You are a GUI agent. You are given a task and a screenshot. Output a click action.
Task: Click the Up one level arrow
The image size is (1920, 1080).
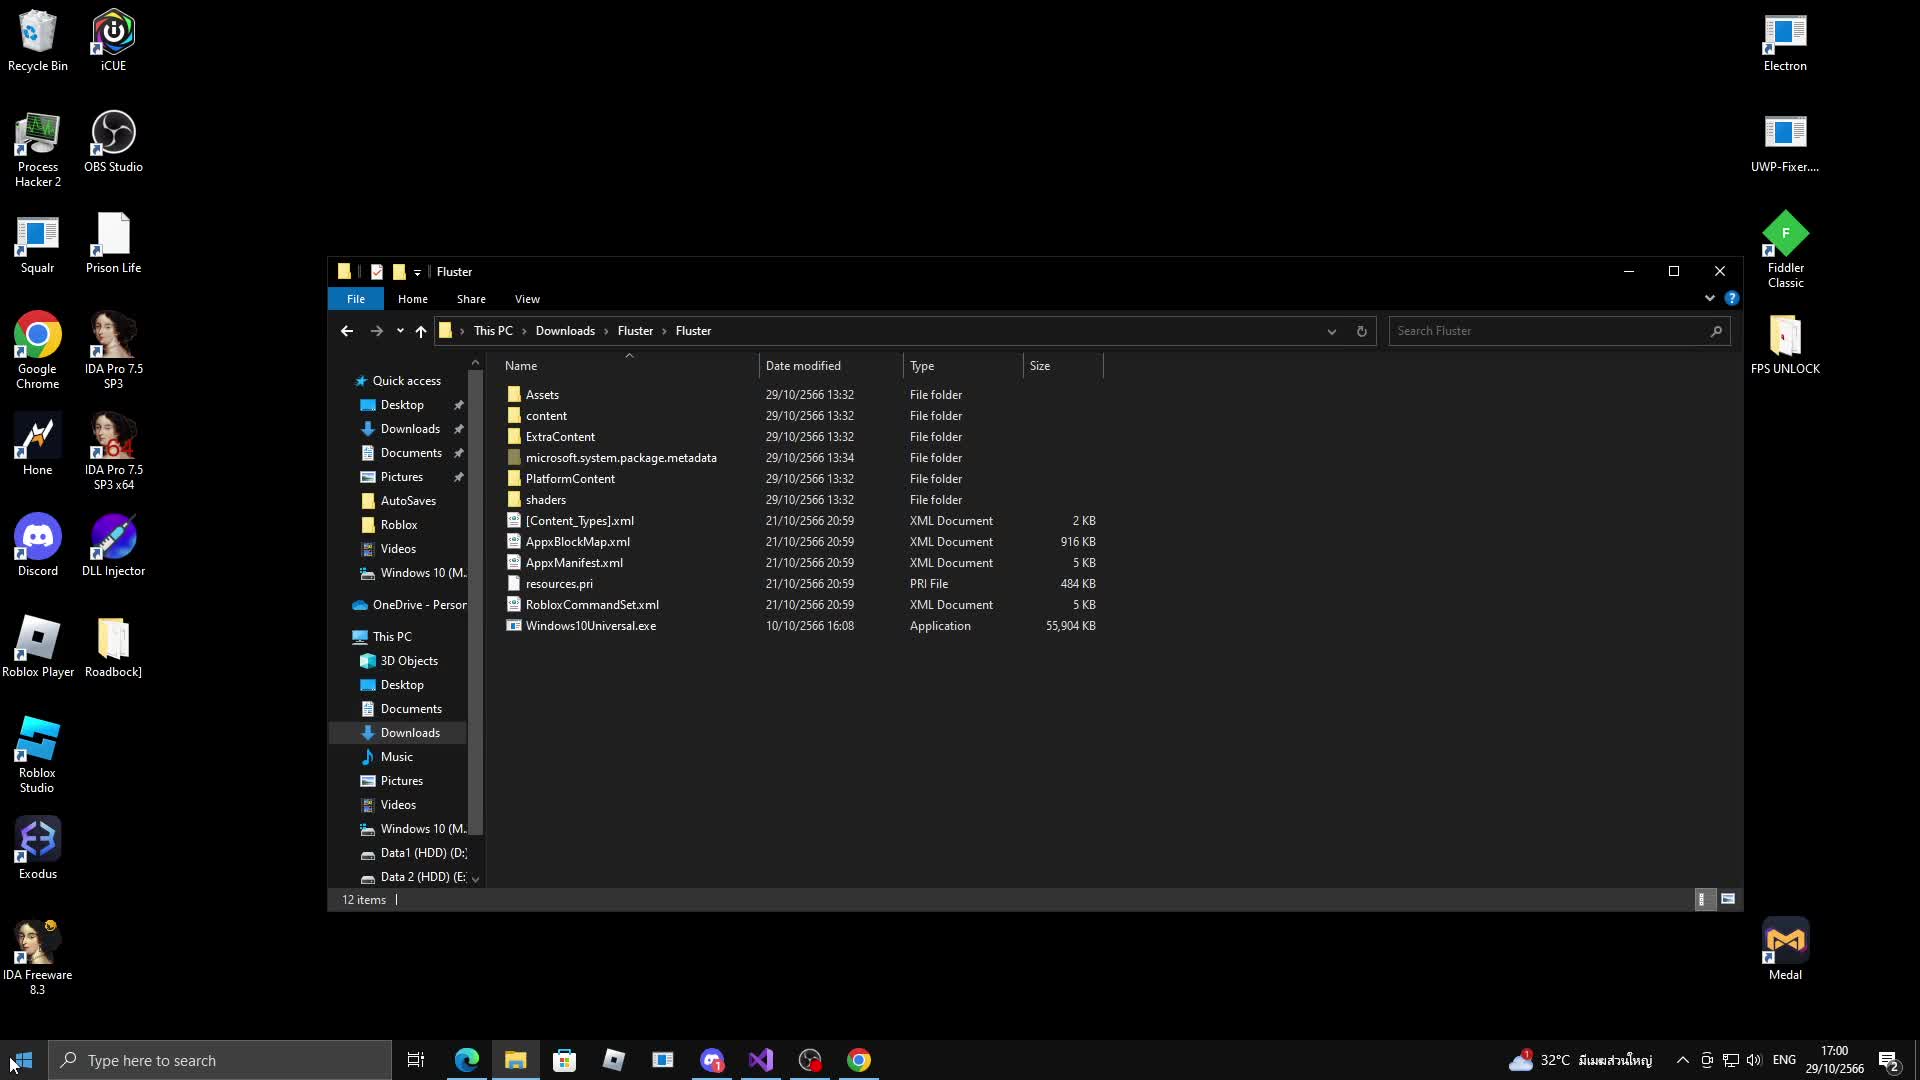pos(421,331)
